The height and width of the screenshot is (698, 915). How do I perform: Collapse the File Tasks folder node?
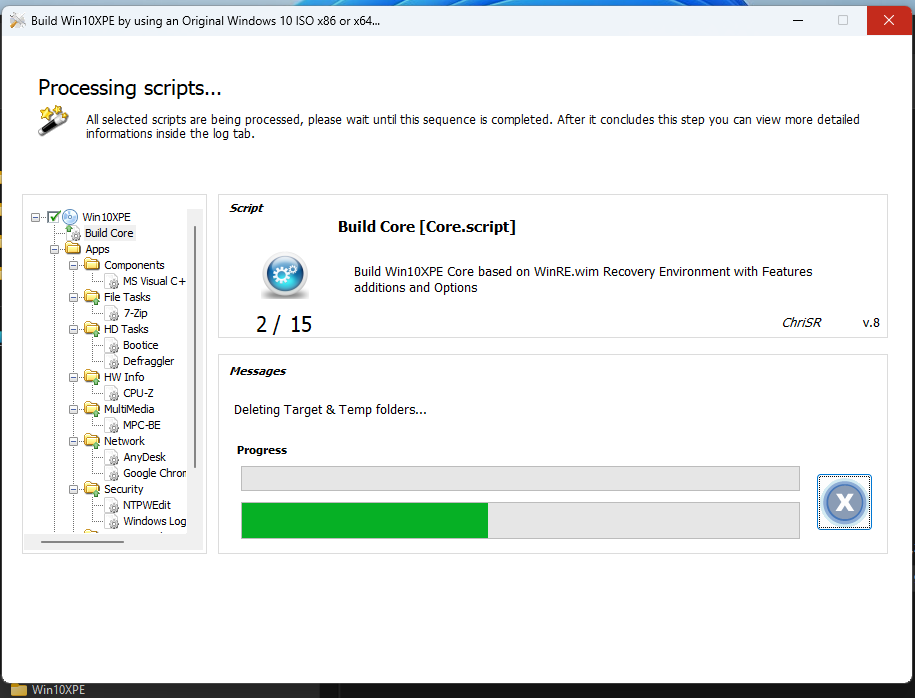(x=74, y=297)
